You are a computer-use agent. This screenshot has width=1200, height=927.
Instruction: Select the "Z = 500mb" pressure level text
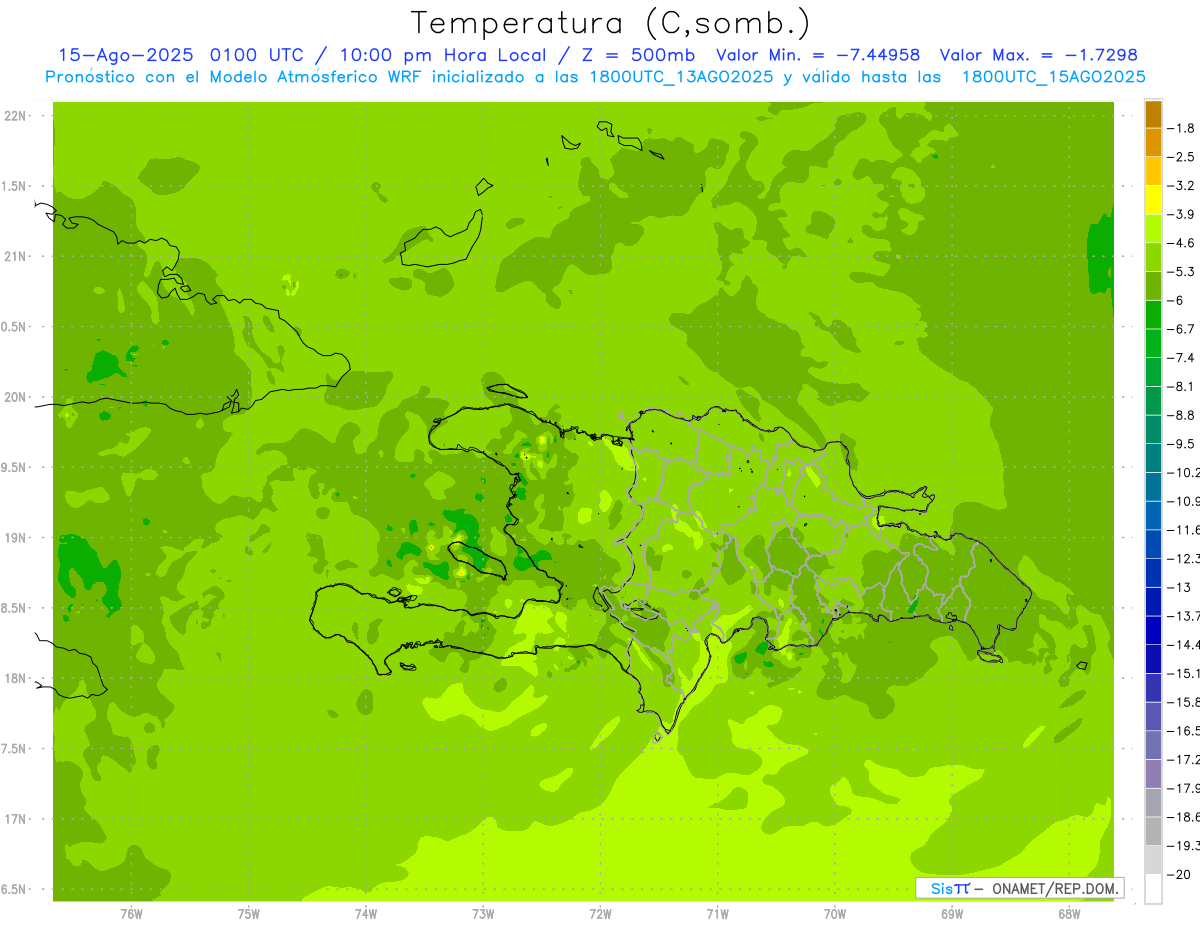[x=637, y=56]
